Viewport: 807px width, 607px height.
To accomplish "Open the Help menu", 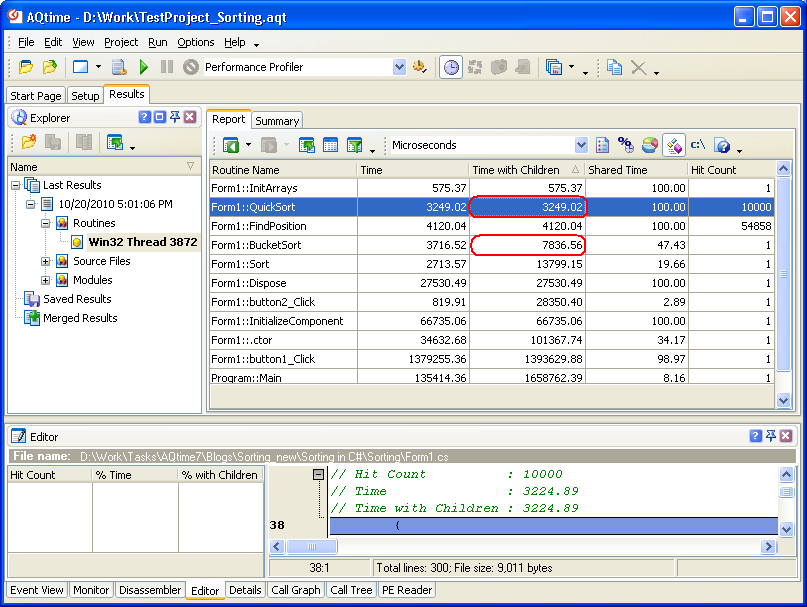I will [x=235, y=42].
